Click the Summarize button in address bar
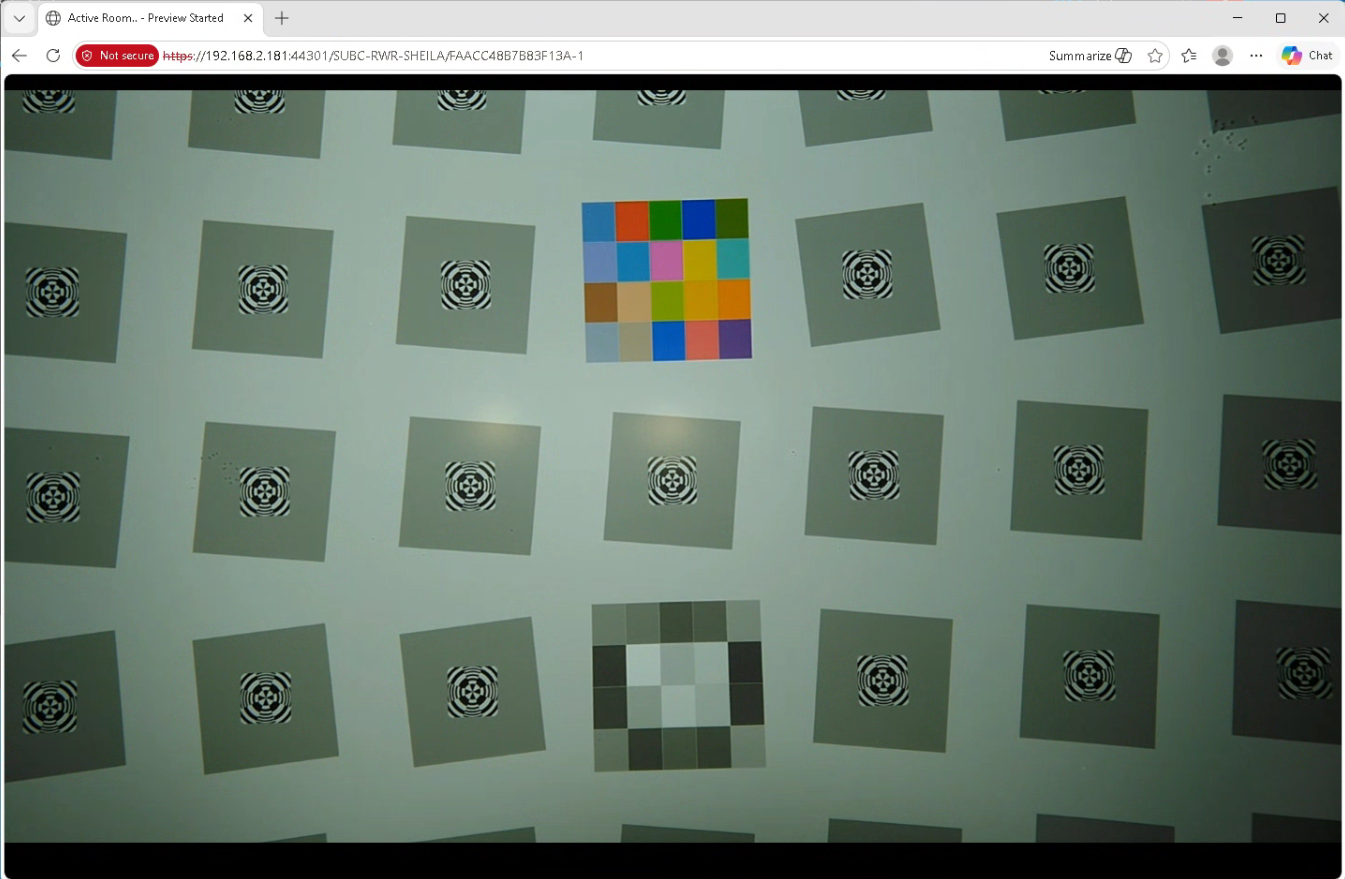1345x879 pixels. [x=1090, y=56]
